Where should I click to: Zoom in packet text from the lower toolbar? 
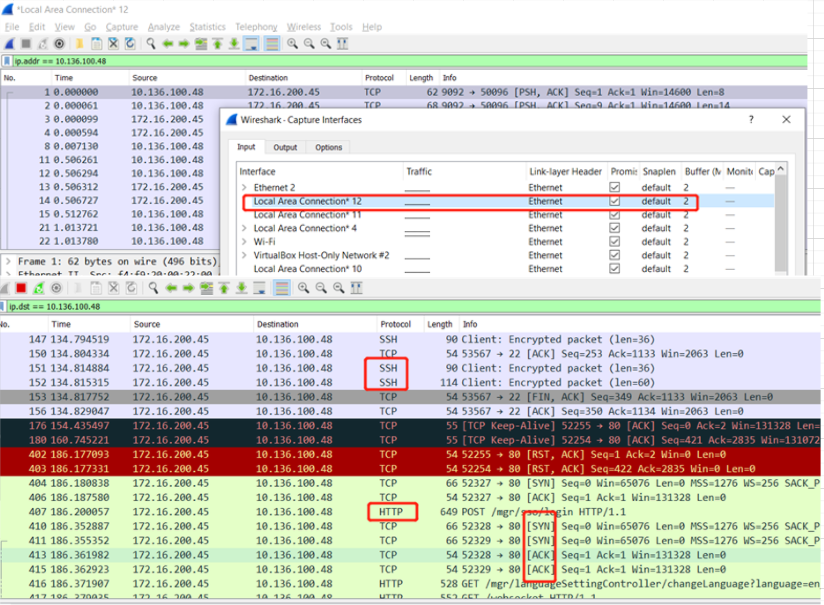click(303, 288)
